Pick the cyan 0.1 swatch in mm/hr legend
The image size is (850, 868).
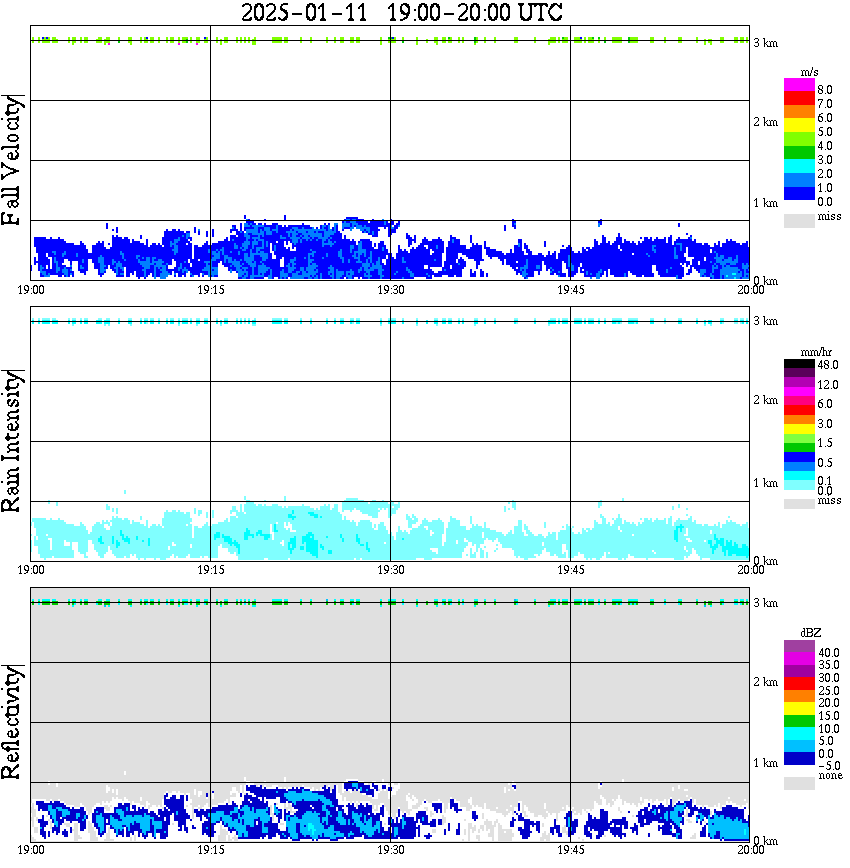pyautogui.click(x=799, y=476)
